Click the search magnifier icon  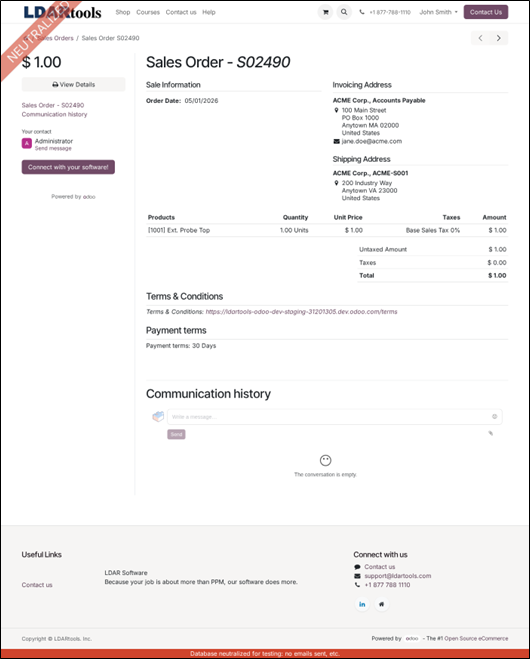[344, 12]
